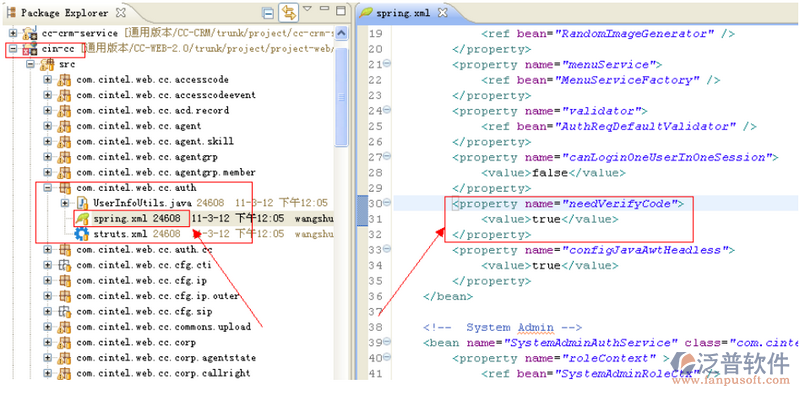Toggle Link with Editor button
The width and height of the screenshot is (800, 396).
pos(288,13)
